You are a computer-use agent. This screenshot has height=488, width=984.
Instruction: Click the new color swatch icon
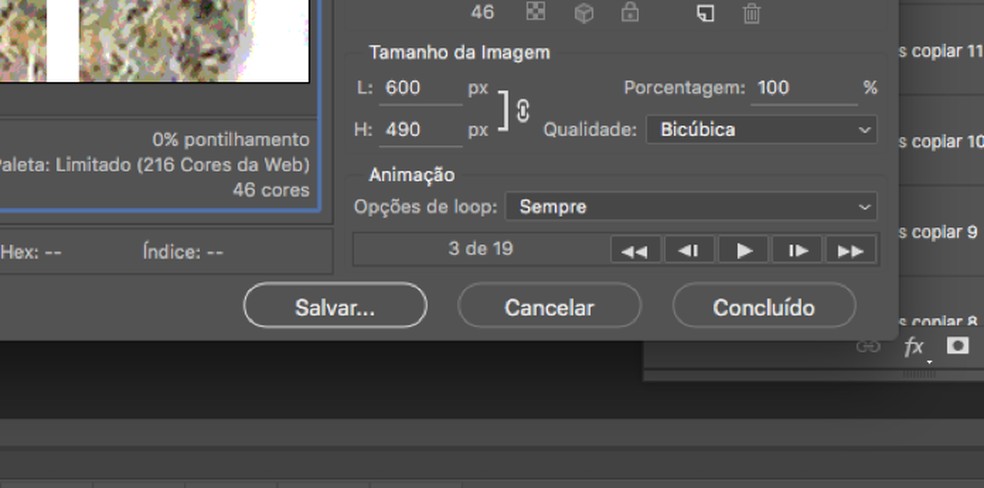click(706, 13)
